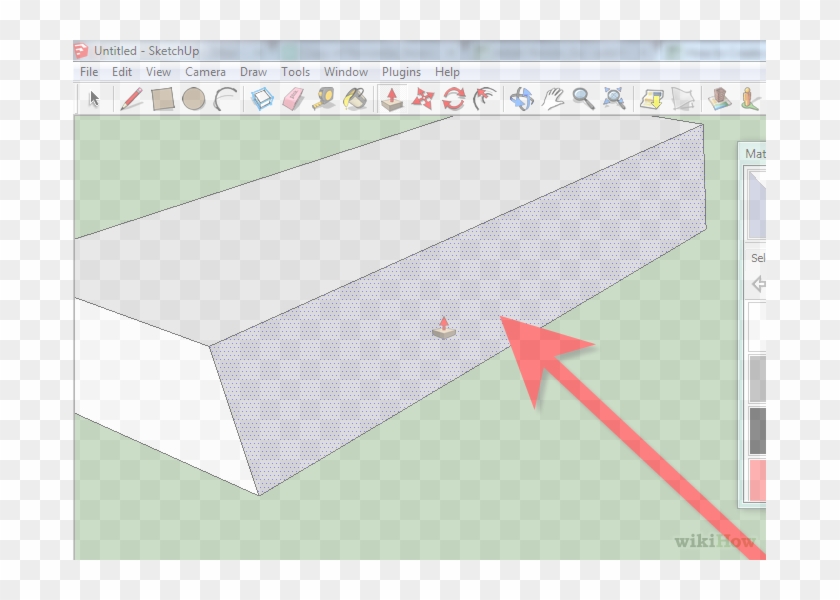This screenshot has width=840, height=600.
Task: Open the Plugins menu
Action: tap(401, 72)
